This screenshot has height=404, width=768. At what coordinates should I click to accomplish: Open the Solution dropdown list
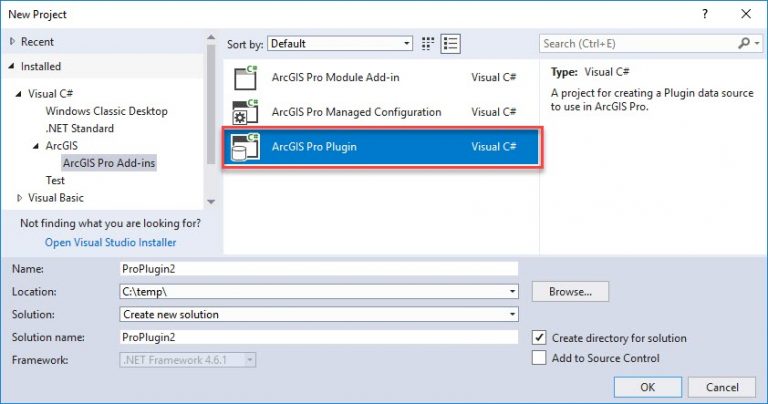pos(318,314)
